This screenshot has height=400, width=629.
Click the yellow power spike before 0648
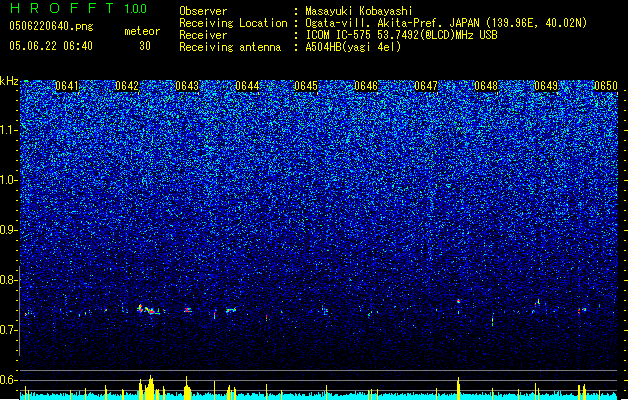[459, 388]
